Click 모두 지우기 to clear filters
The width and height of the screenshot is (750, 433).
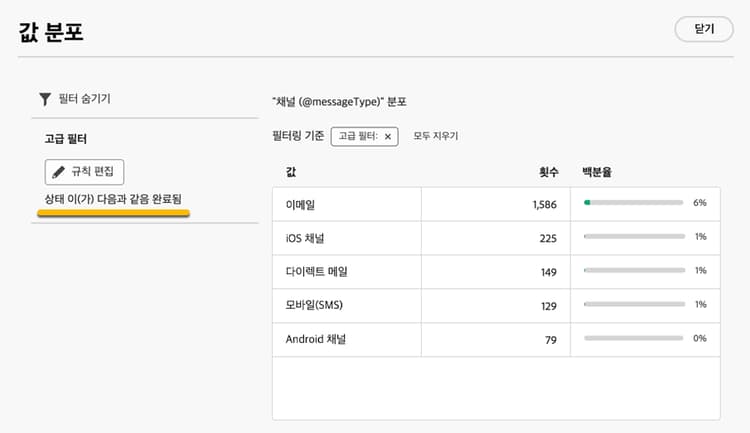click(436, 136)
